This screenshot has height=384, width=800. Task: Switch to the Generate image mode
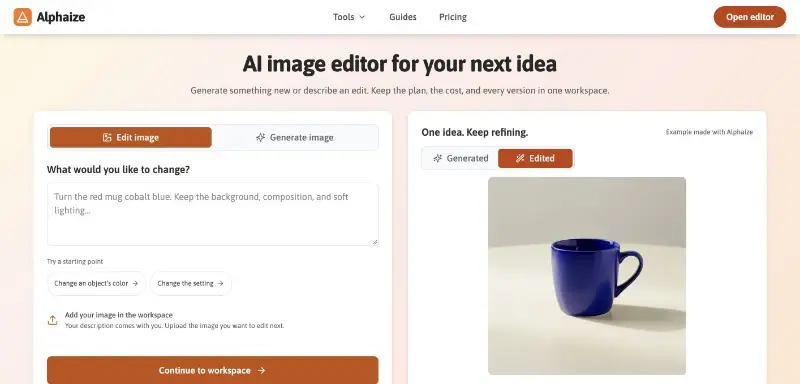tap(295, 138)
